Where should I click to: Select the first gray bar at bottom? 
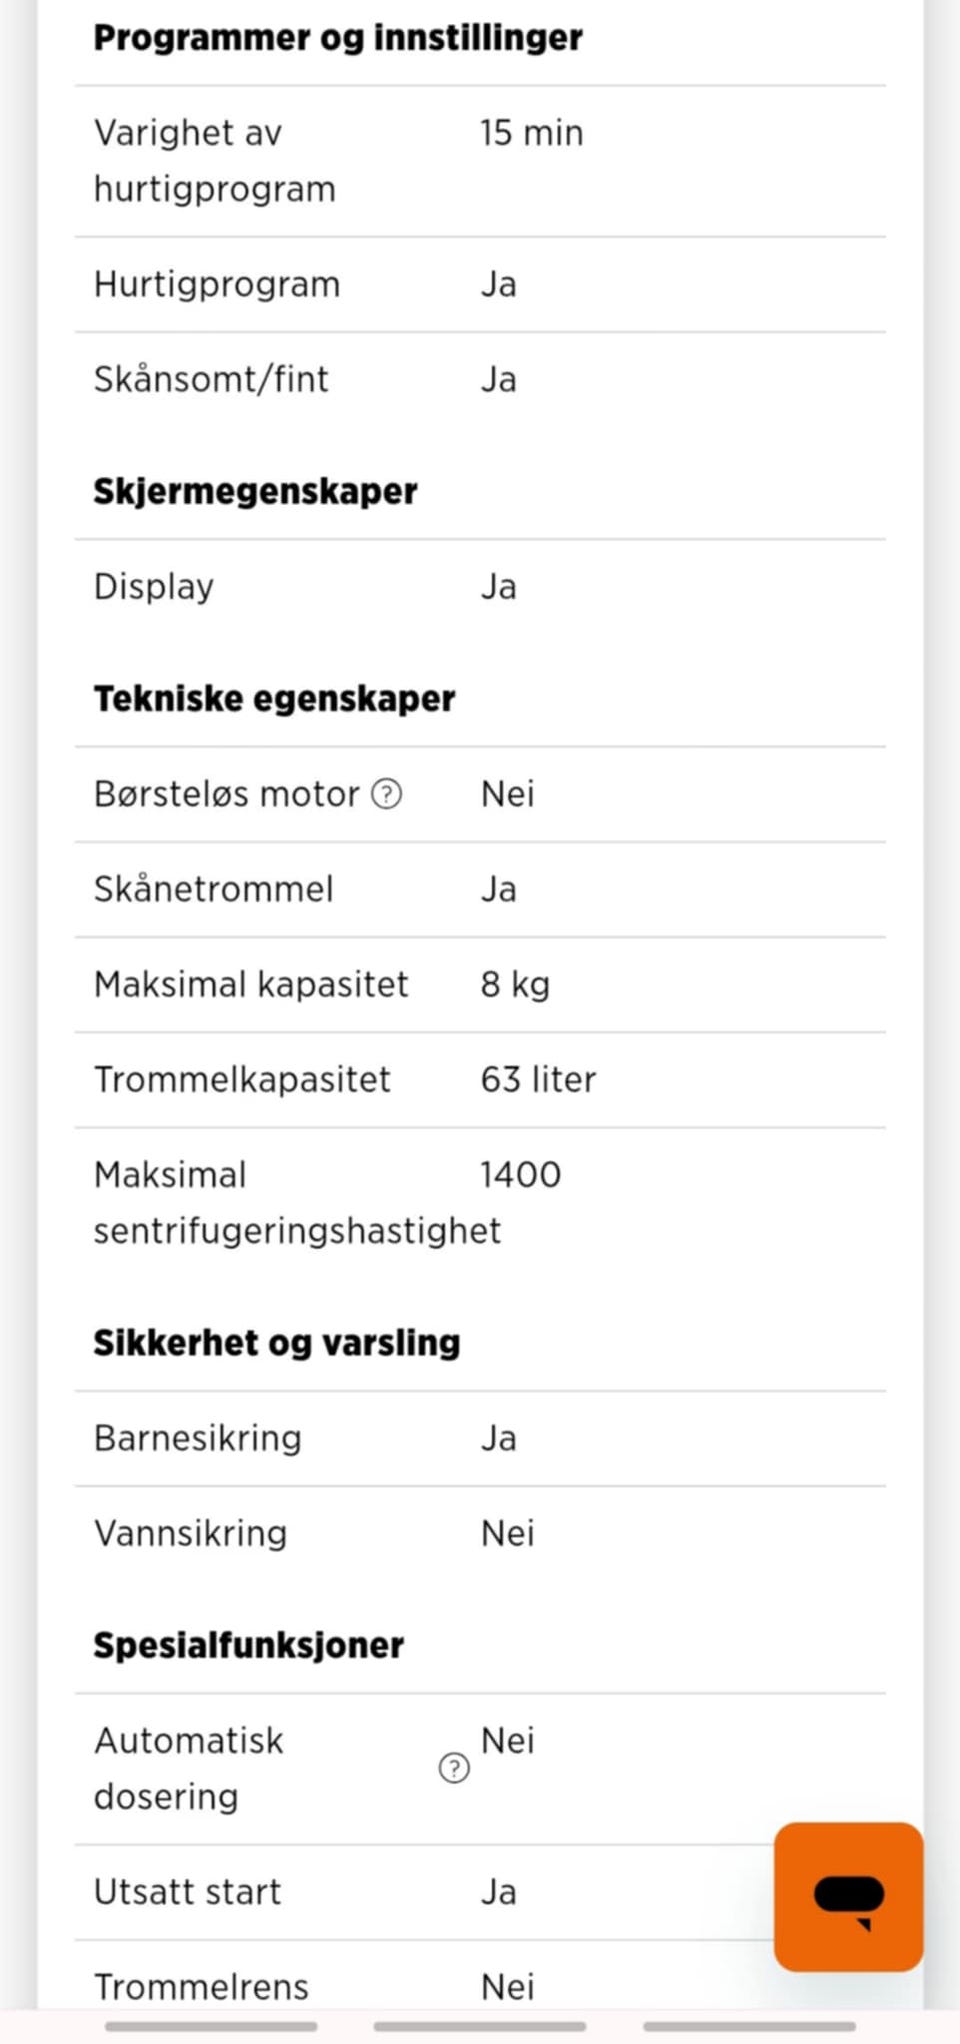point(211,2026)
